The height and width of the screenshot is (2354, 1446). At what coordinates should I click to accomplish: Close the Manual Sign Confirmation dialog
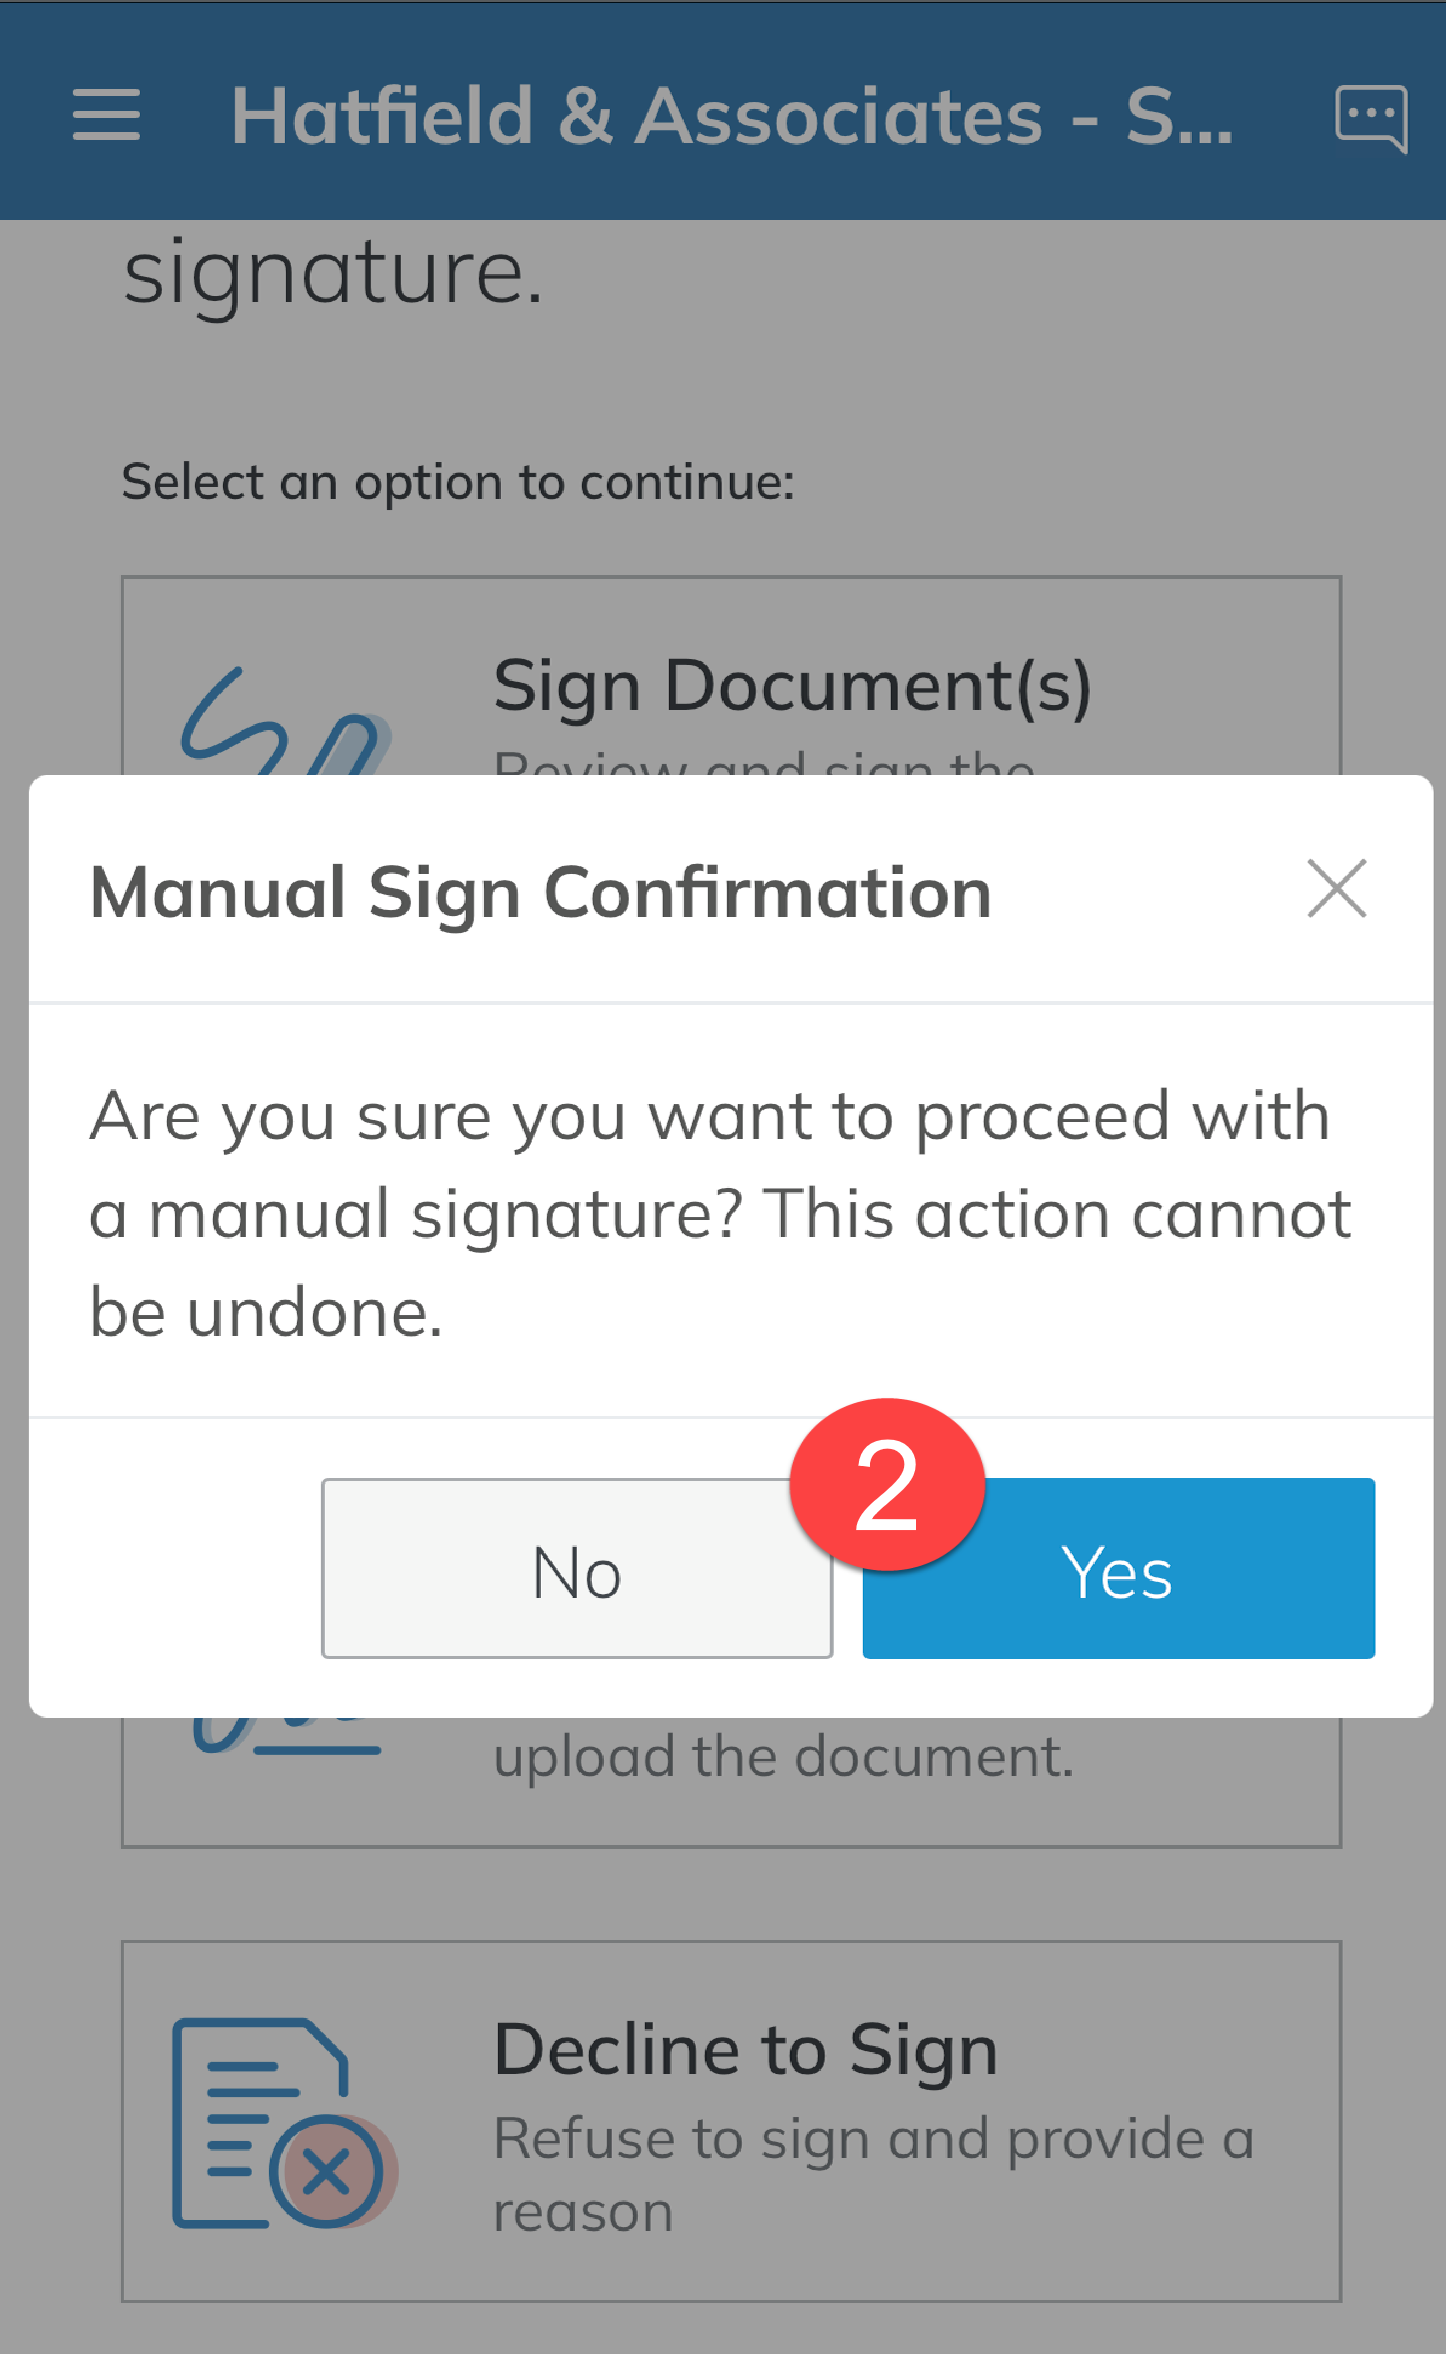(x=1337, y=889)
